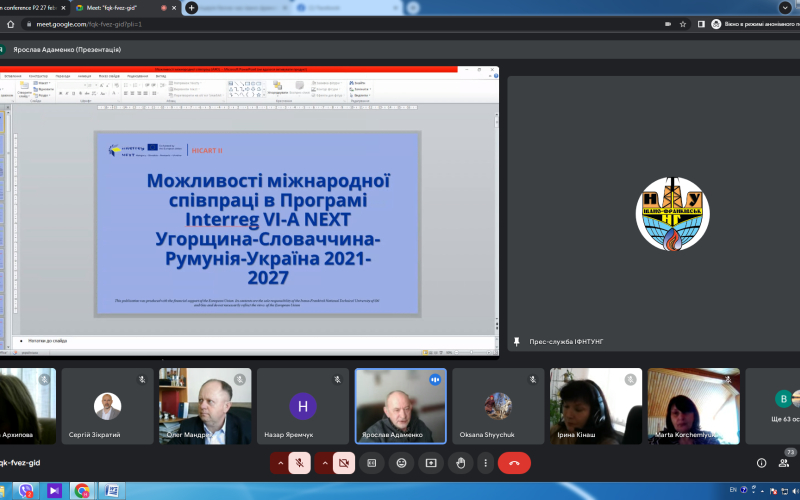Click the muted mic icon on Oksana Shyychuk tile
This screenshot has width=800, height=500.
533,380
